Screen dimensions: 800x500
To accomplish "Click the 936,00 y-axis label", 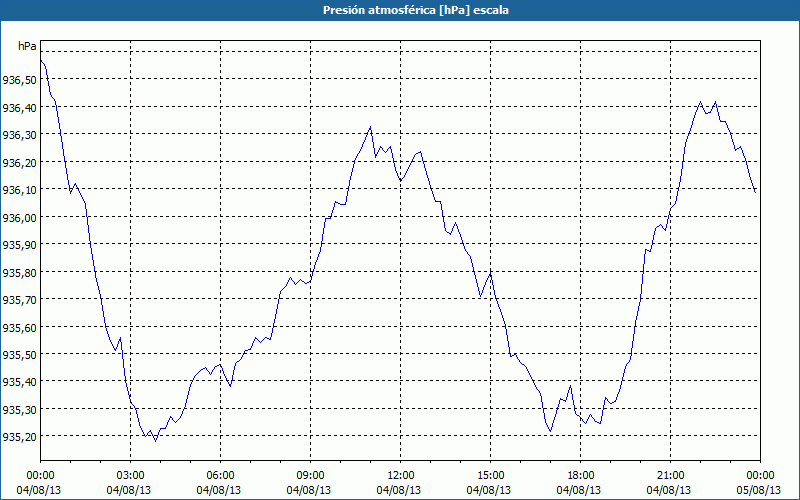I will point(19,217).
